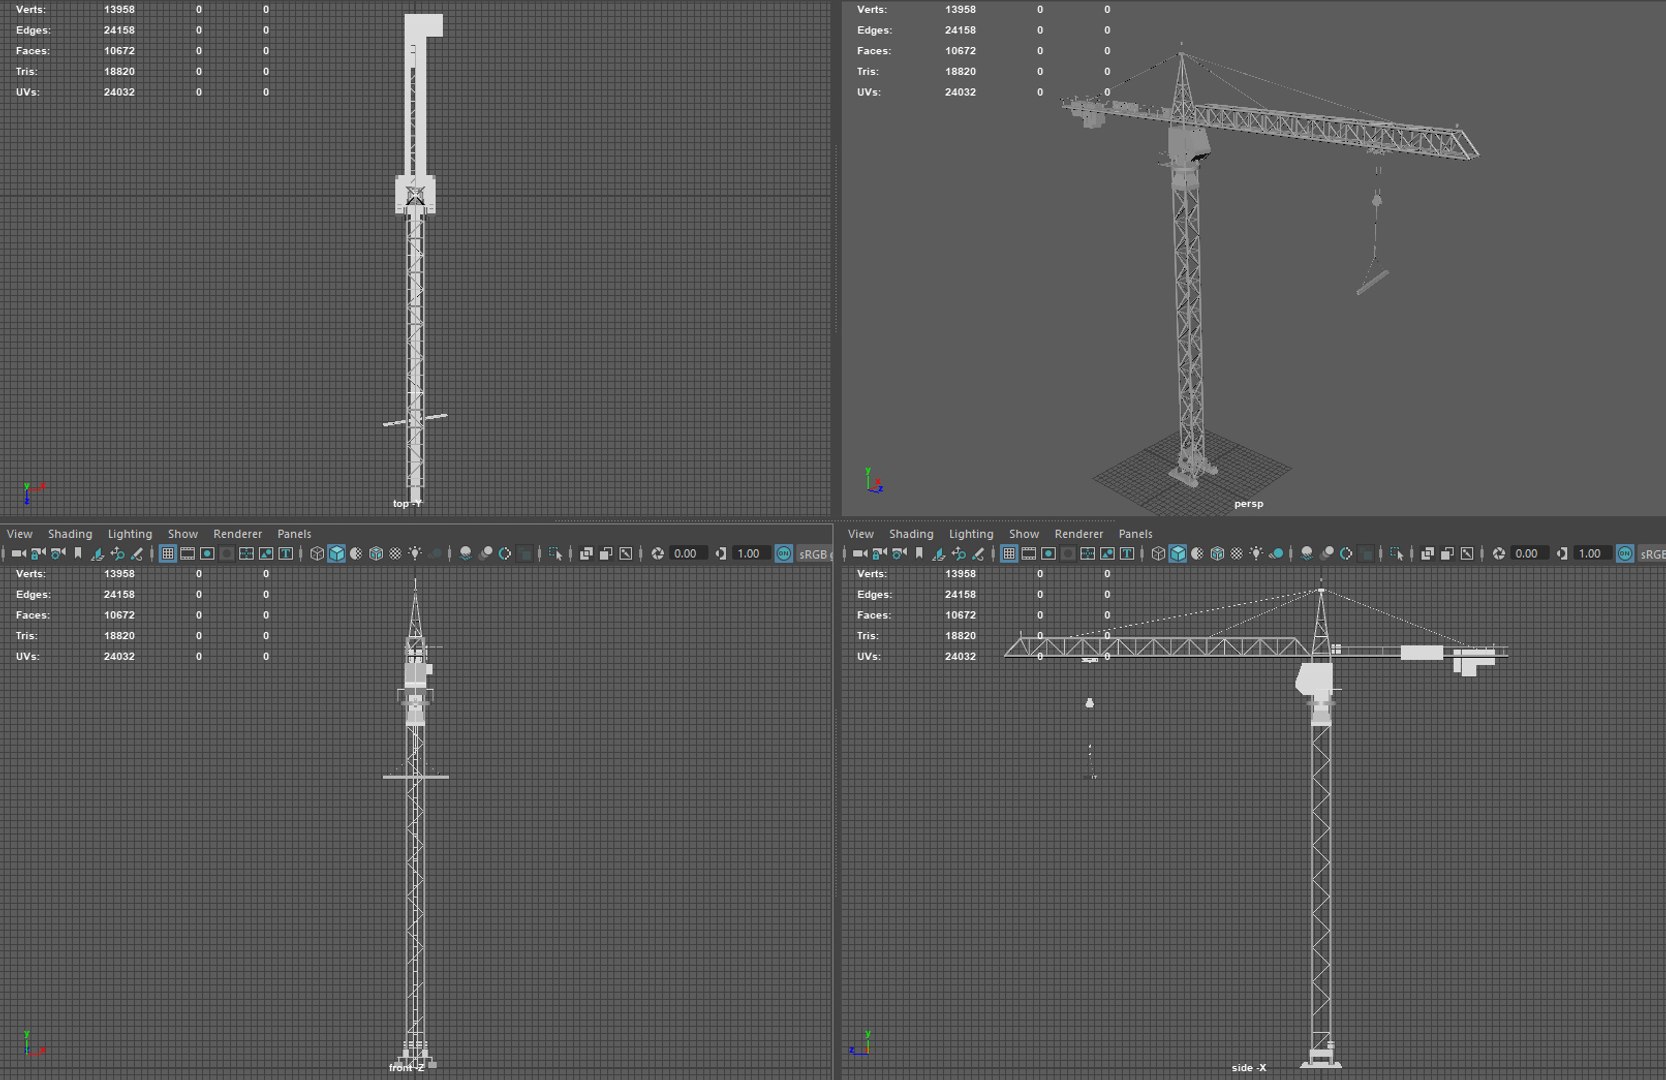Viewport: 1666px width, 1080px height.
Task: Click X-Ray icon in side panel toolbar
Action: 1427,553
